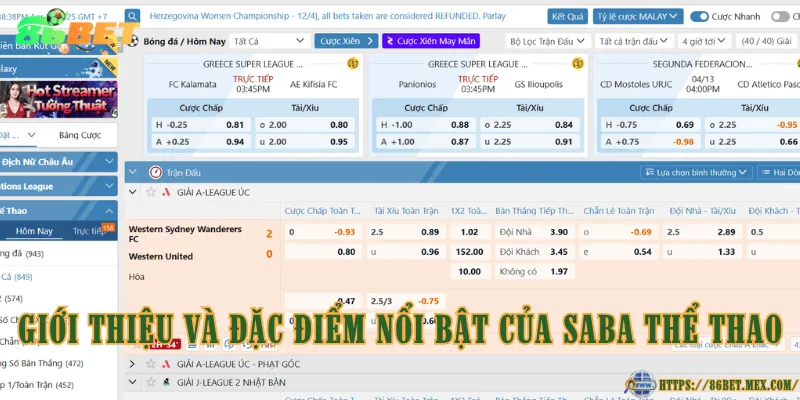
Task: Click 1X2 home odds 1.02
Action: click(470, 232)
